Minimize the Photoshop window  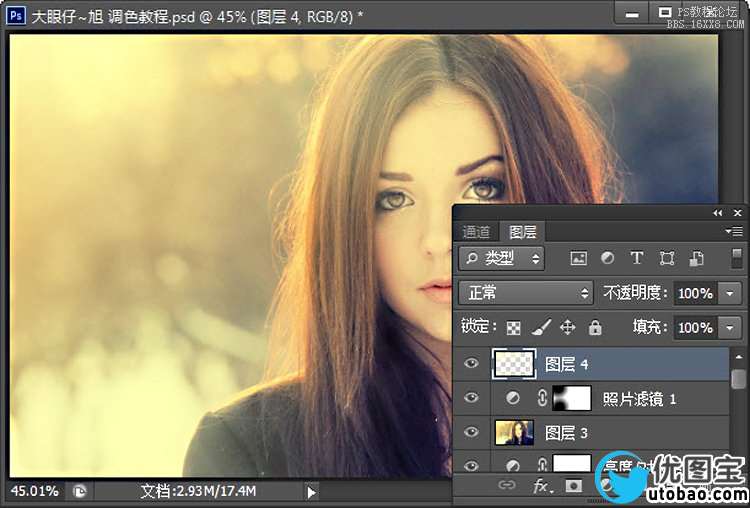[632, 14]
